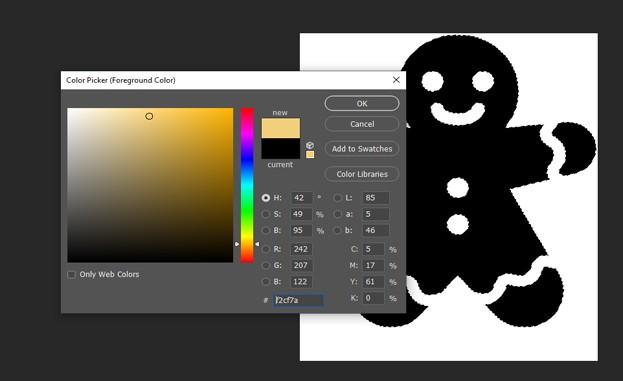
Task: Select the Lab b radio button
Action: coord(337,230)
